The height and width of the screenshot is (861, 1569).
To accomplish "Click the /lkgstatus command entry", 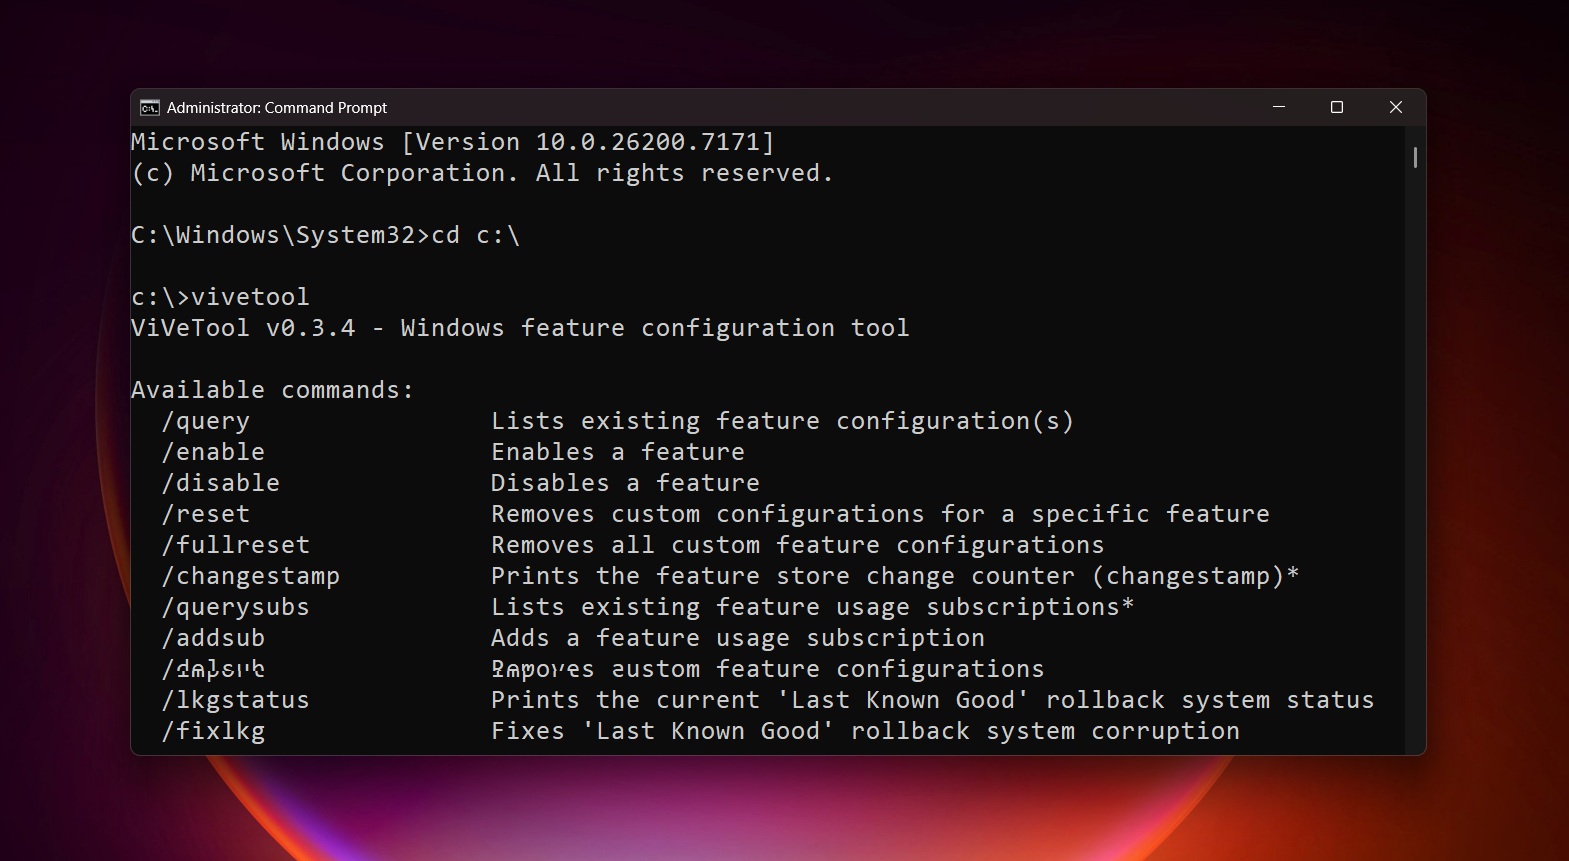I will [x=236, y=701].
